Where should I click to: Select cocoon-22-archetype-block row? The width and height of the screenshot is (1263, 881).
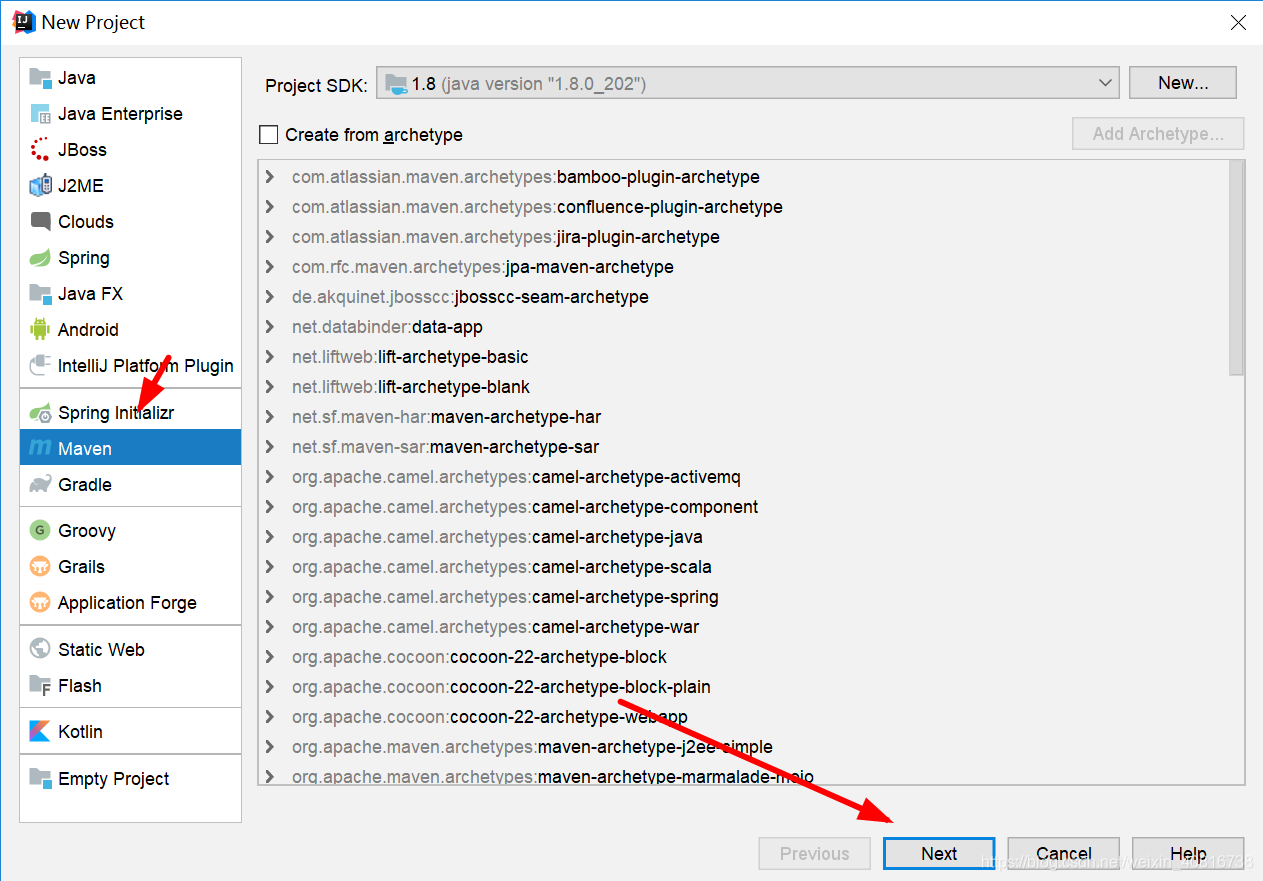(743, 657)
